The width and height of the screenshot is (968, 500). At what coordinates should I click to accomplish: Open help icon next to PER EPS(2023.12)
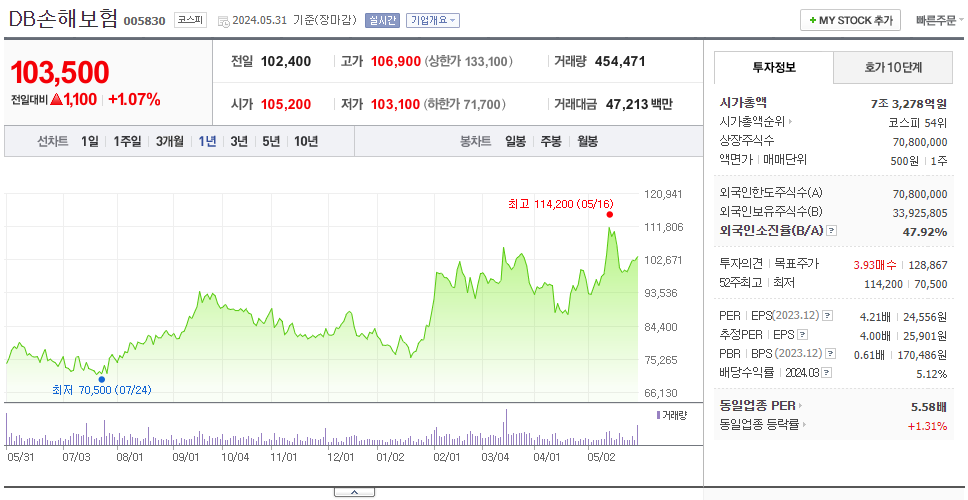coord(828,316)
